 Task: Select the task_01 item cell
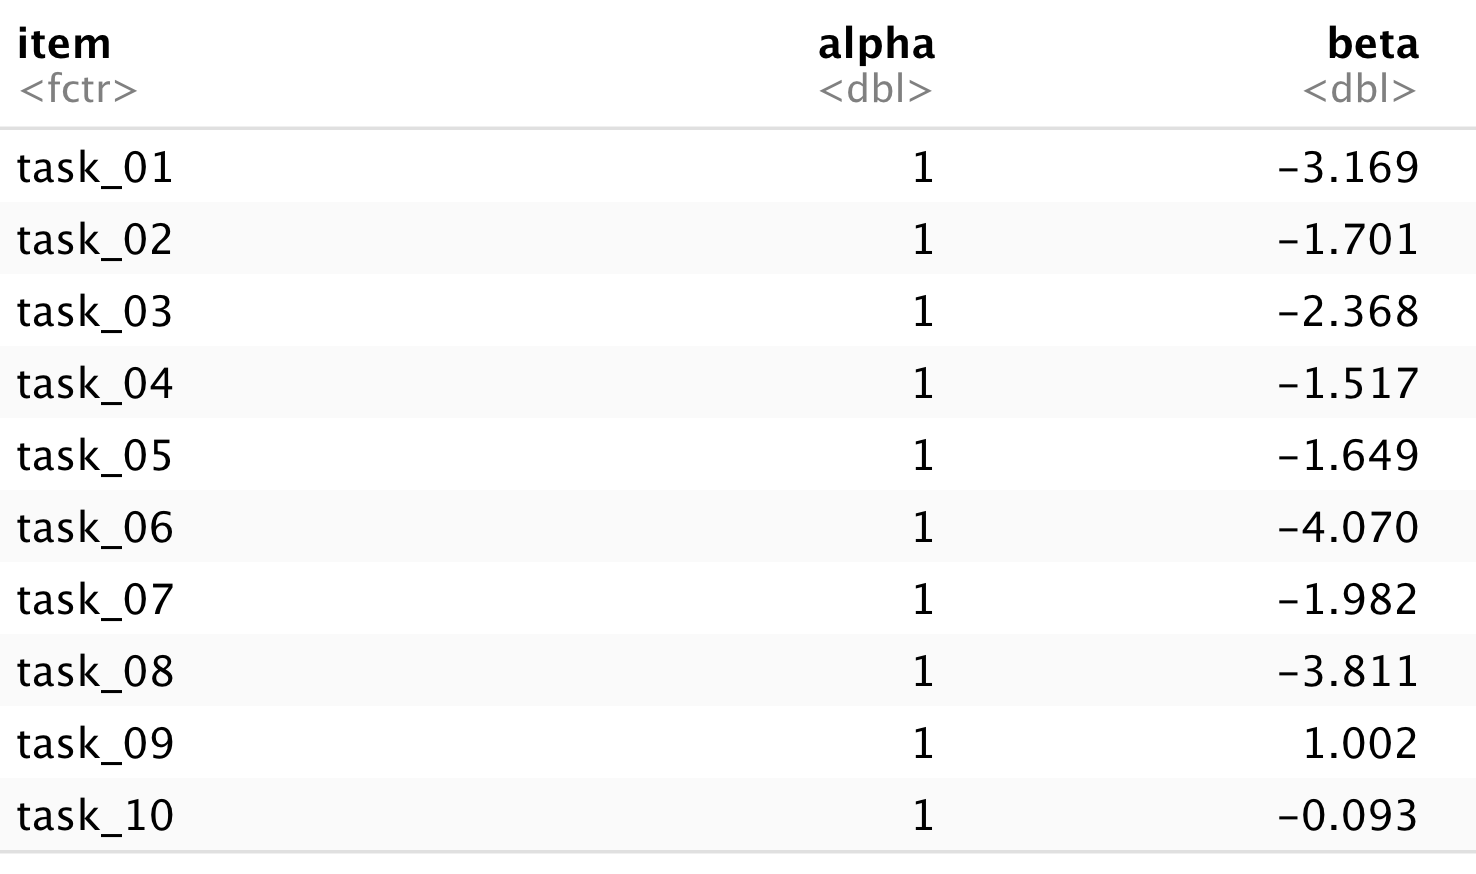[x=95, y=167]
